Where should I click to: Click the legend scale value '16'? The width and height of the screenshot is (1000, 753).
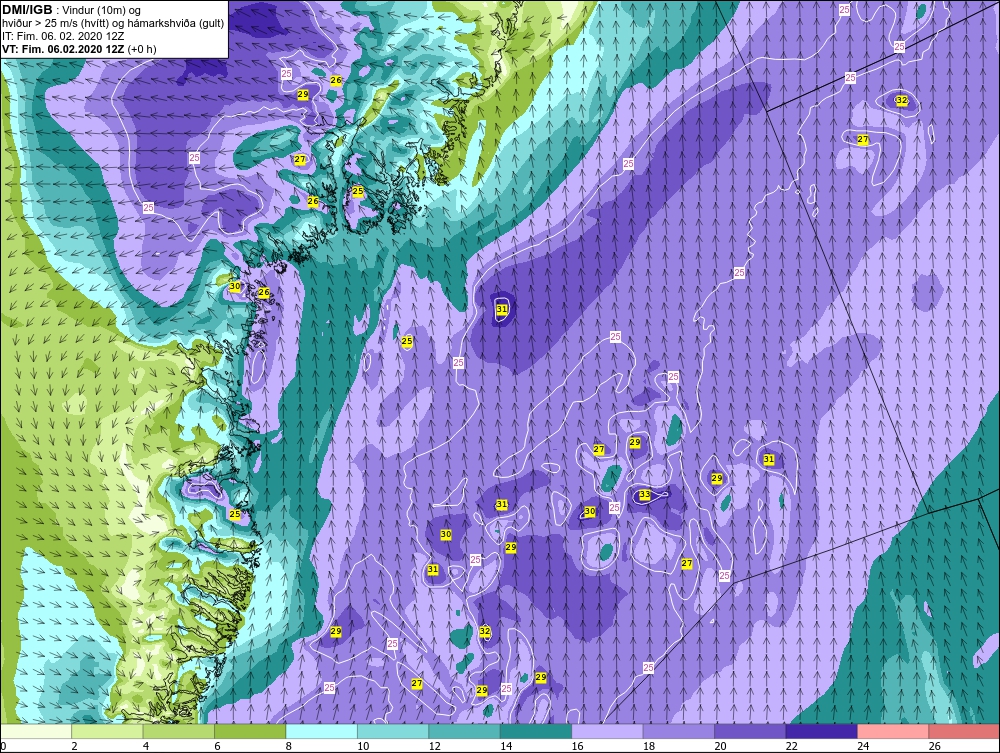tap(577, 746)
